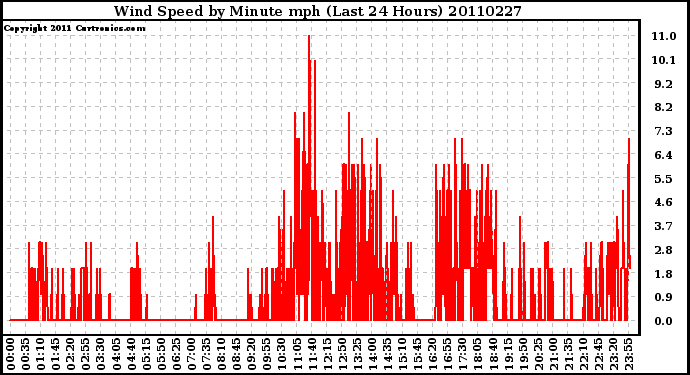Image resolution: width=690 pixels, height=375 pixels.
Task: Click the 14:00 time axis label
Action: click(x=372, y=355)
